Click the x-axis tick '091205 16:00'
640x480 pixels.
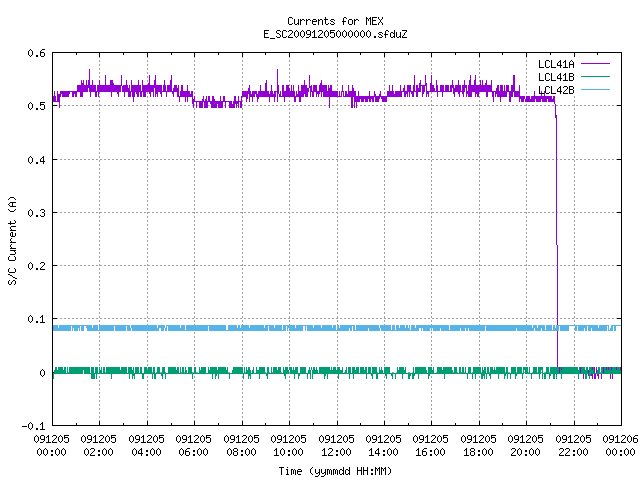point(430,446)
